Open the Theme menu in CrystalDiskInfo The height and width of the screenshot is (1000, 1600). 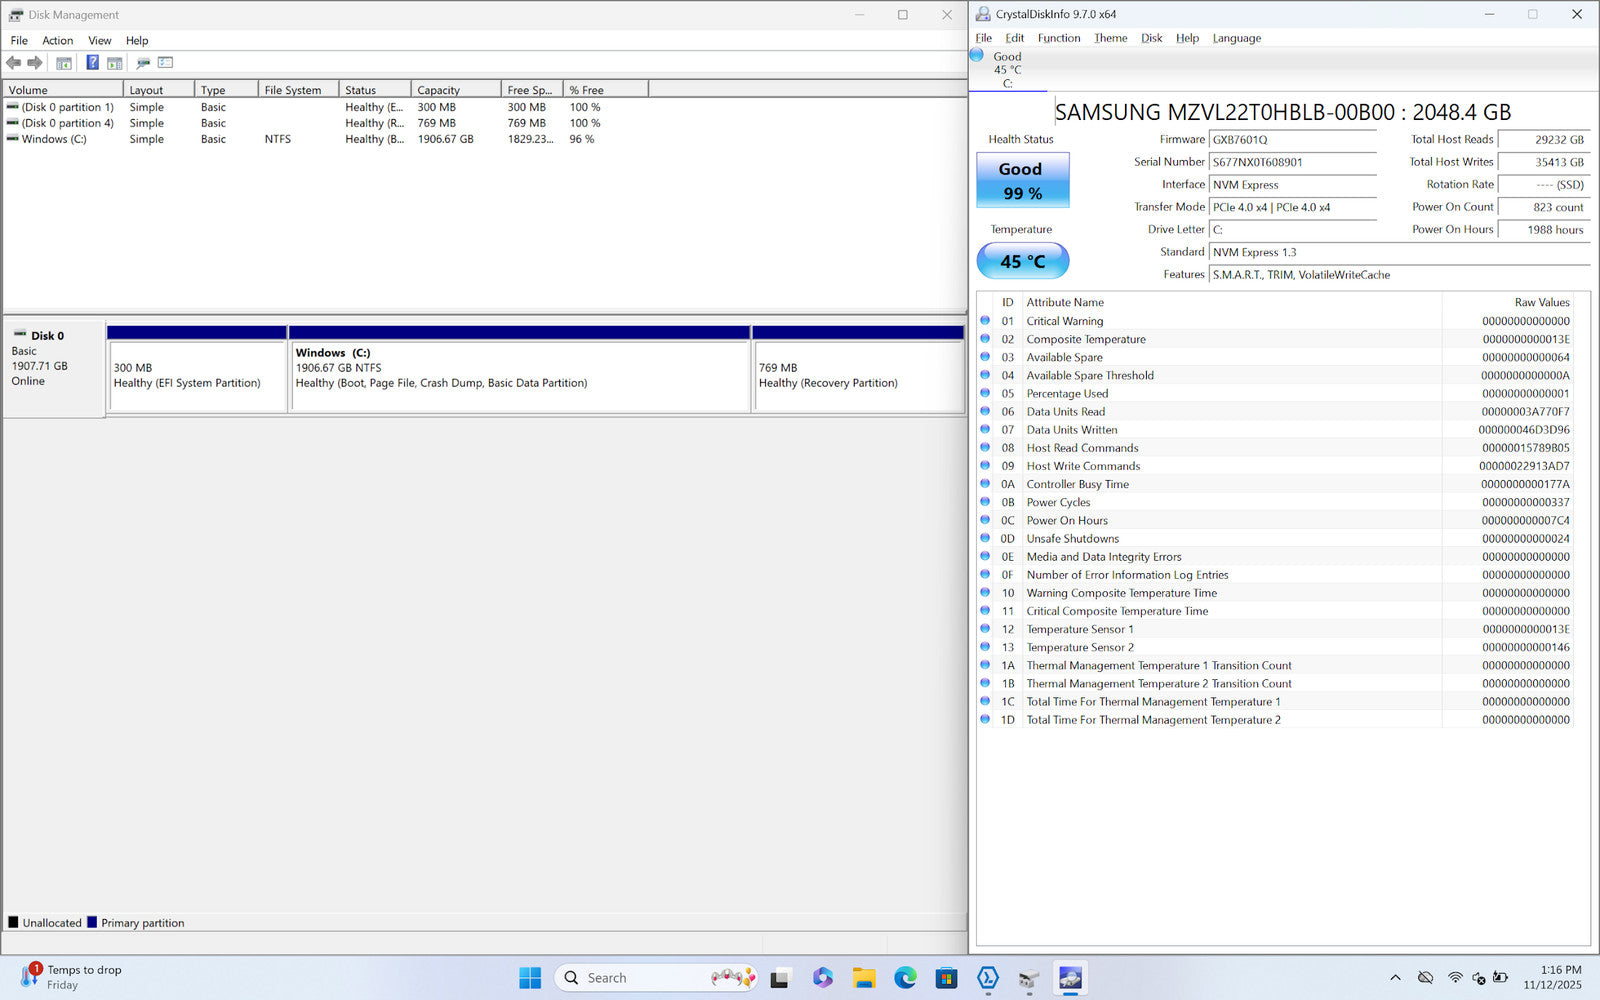[x=1110, y=38]
